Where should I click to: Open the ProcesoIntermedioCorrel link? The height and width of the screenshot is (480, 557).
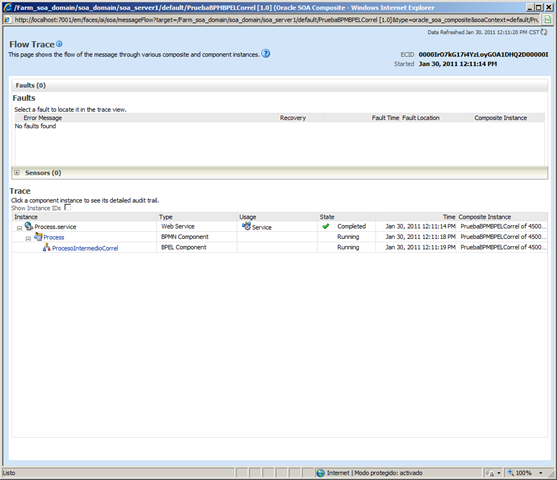(x=85, y=248)
